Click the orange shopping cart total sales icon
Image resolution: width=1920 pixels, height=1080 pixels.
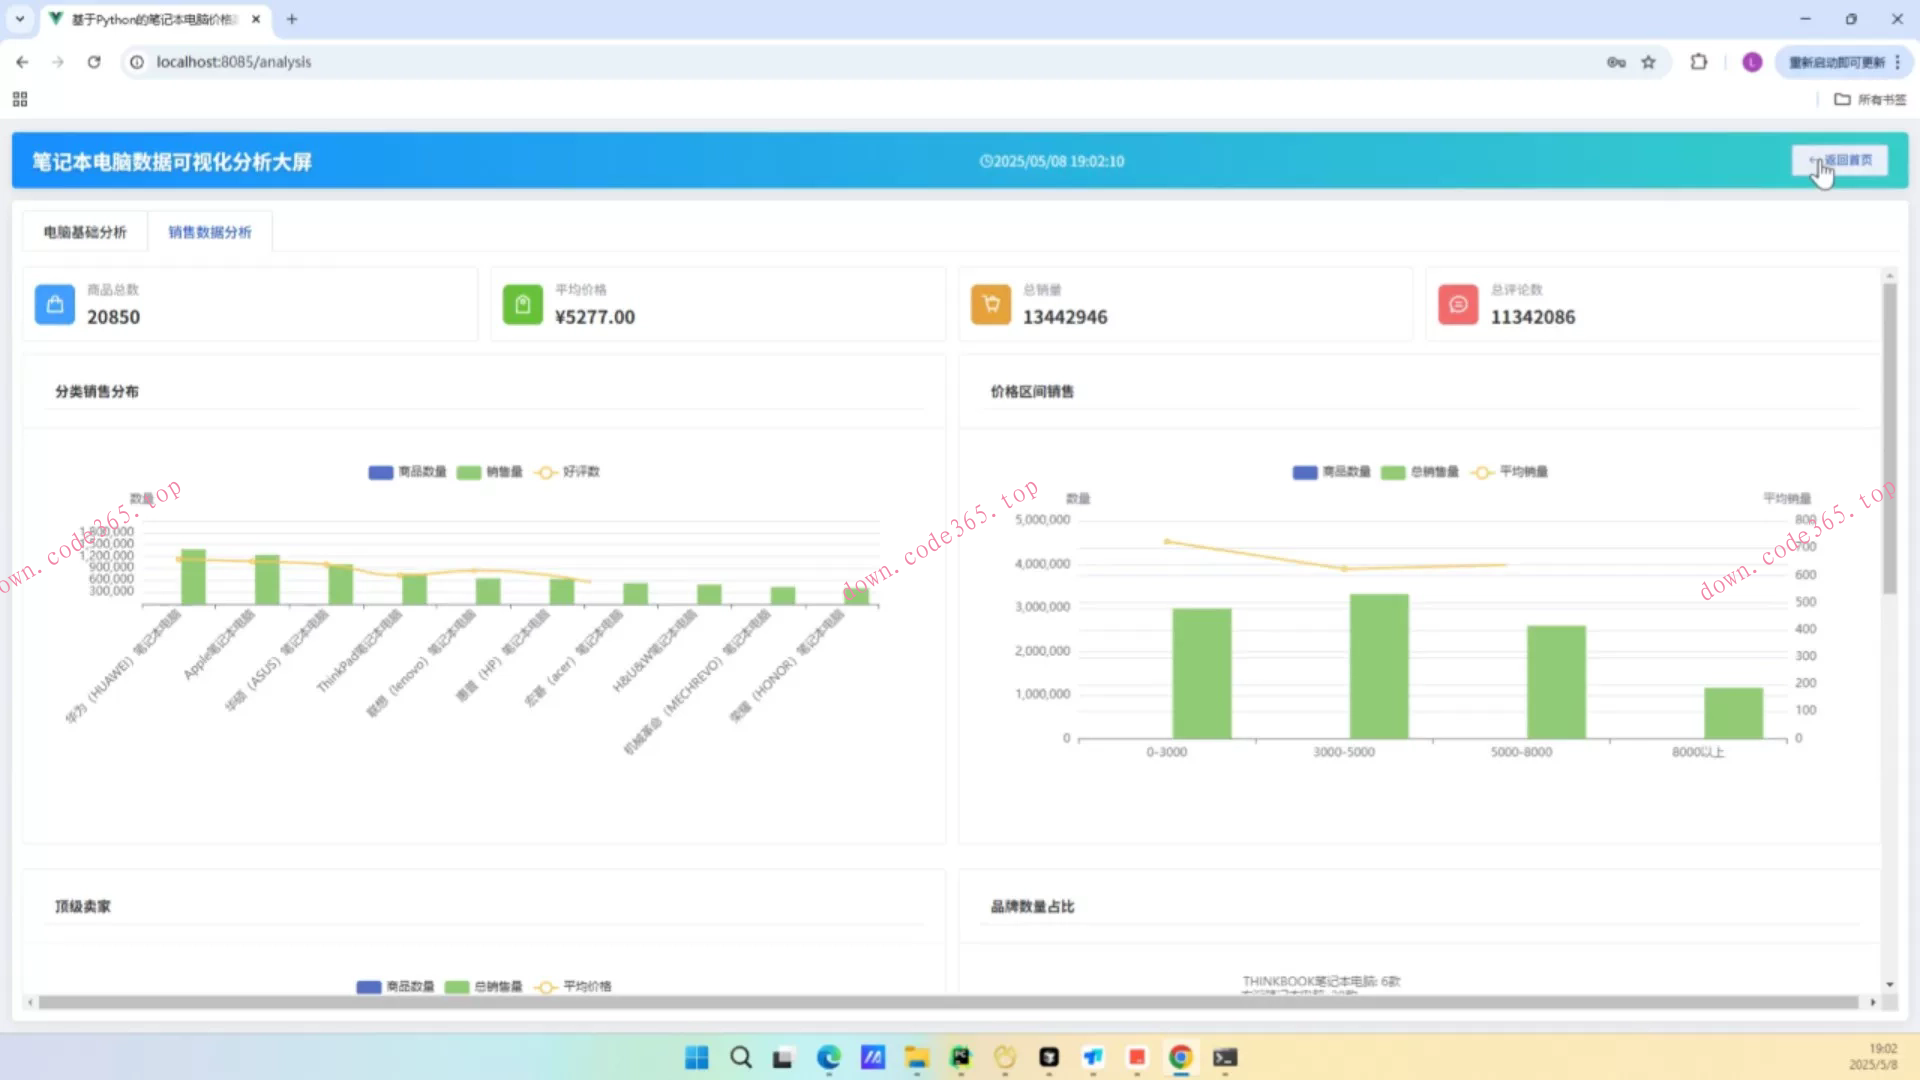[990, 305]
